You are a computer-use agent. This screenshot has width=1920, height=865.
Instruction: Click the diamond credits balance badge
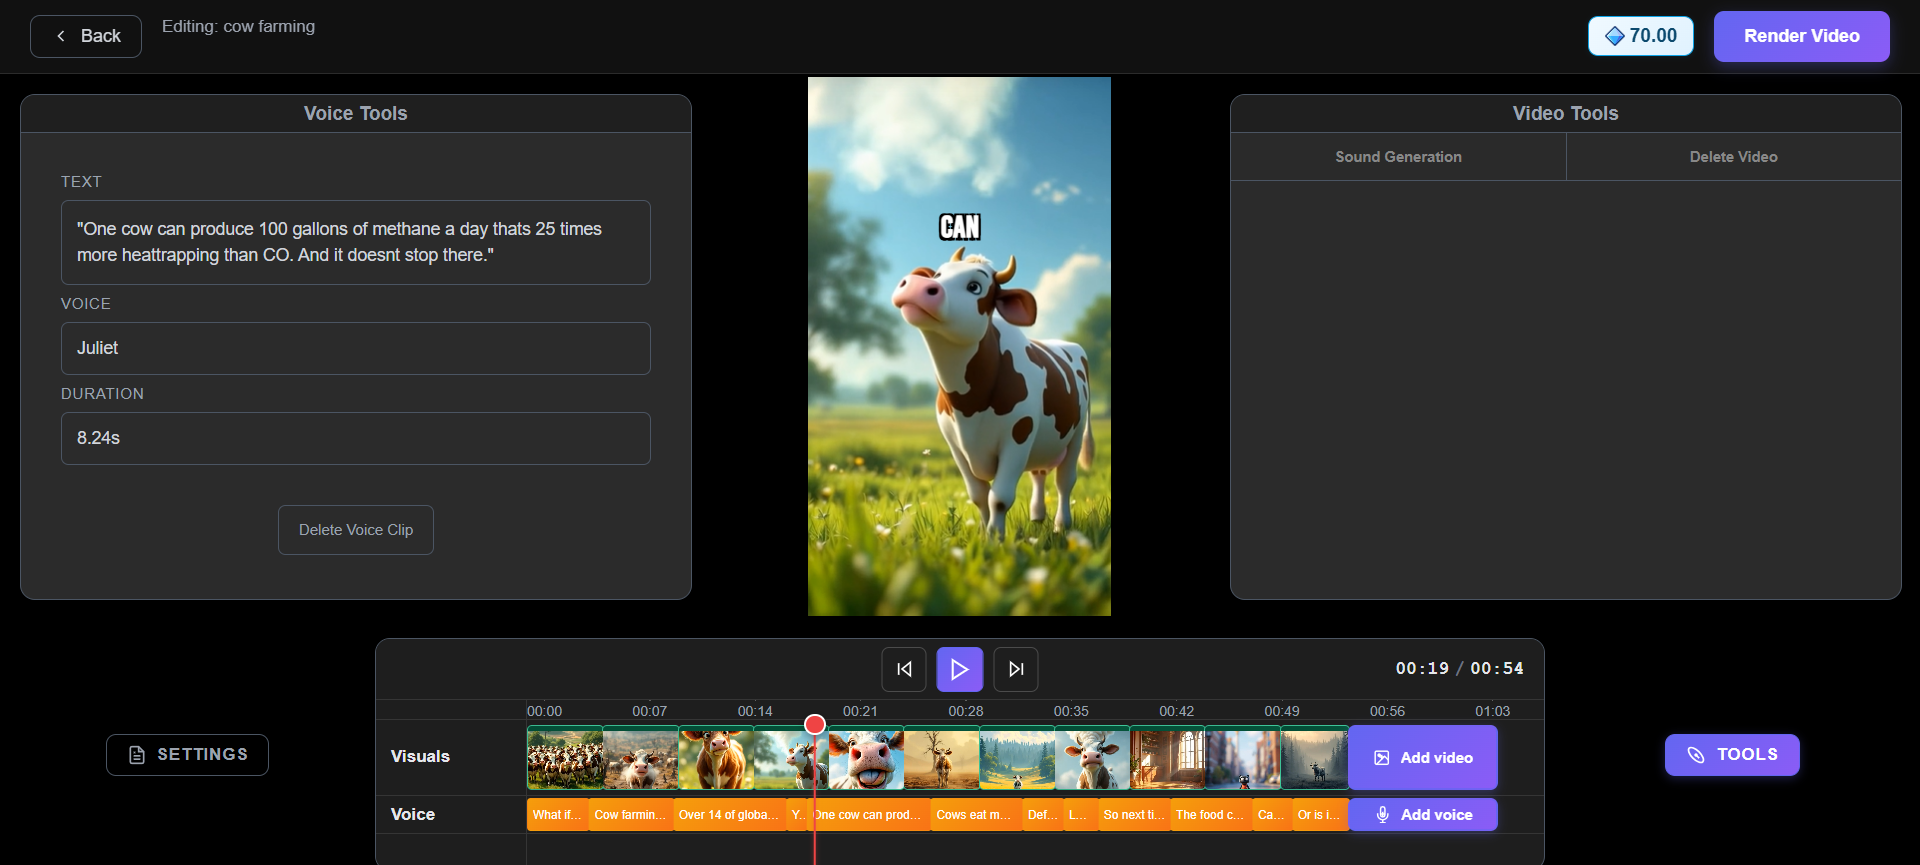(1640, 36)
